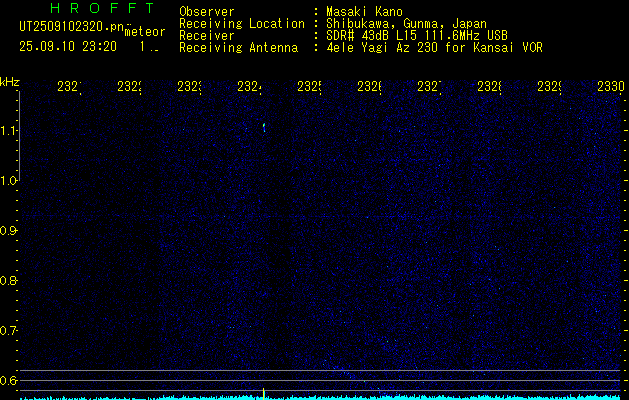The height and width of the screenshot is (400, 629).
Task: Click the 'Receiving Antenna' field label
Action: tap(238, 48)
